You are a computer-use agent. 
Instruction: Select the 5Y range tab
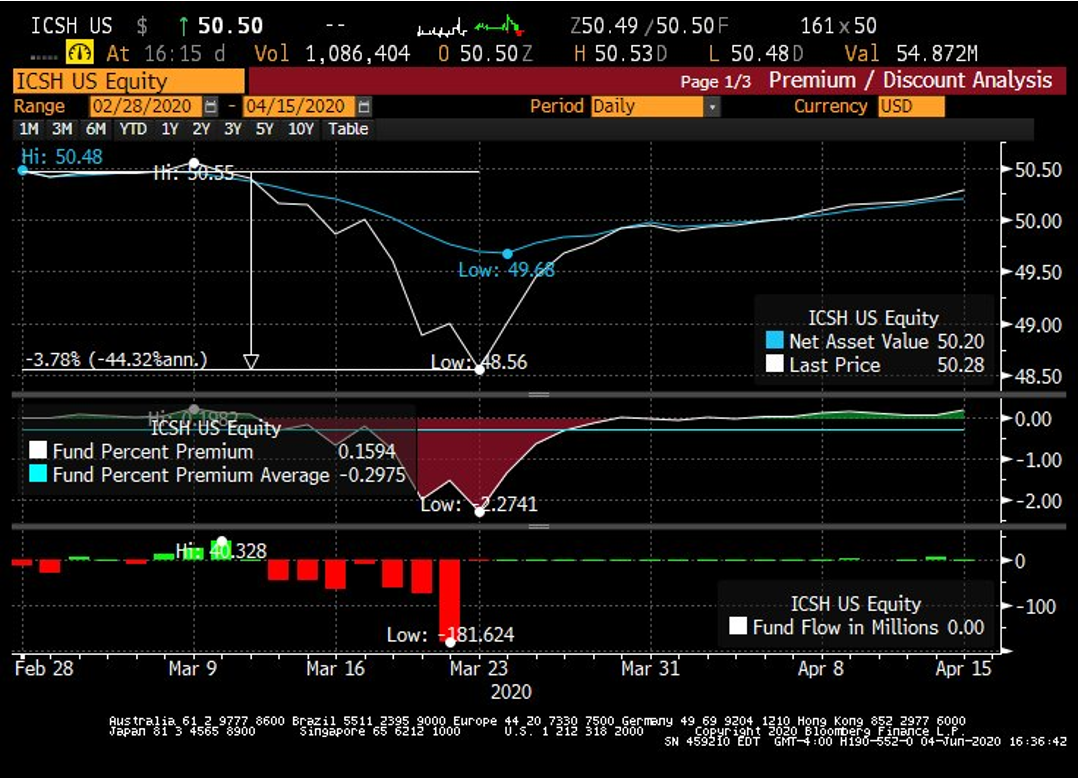click(264, 129)
